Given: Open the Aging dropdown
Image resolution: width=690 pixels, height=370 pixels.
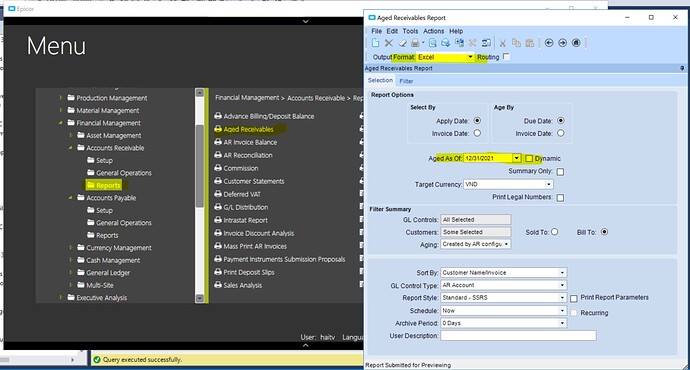Looking at the screenshot, I should point(506,244).
